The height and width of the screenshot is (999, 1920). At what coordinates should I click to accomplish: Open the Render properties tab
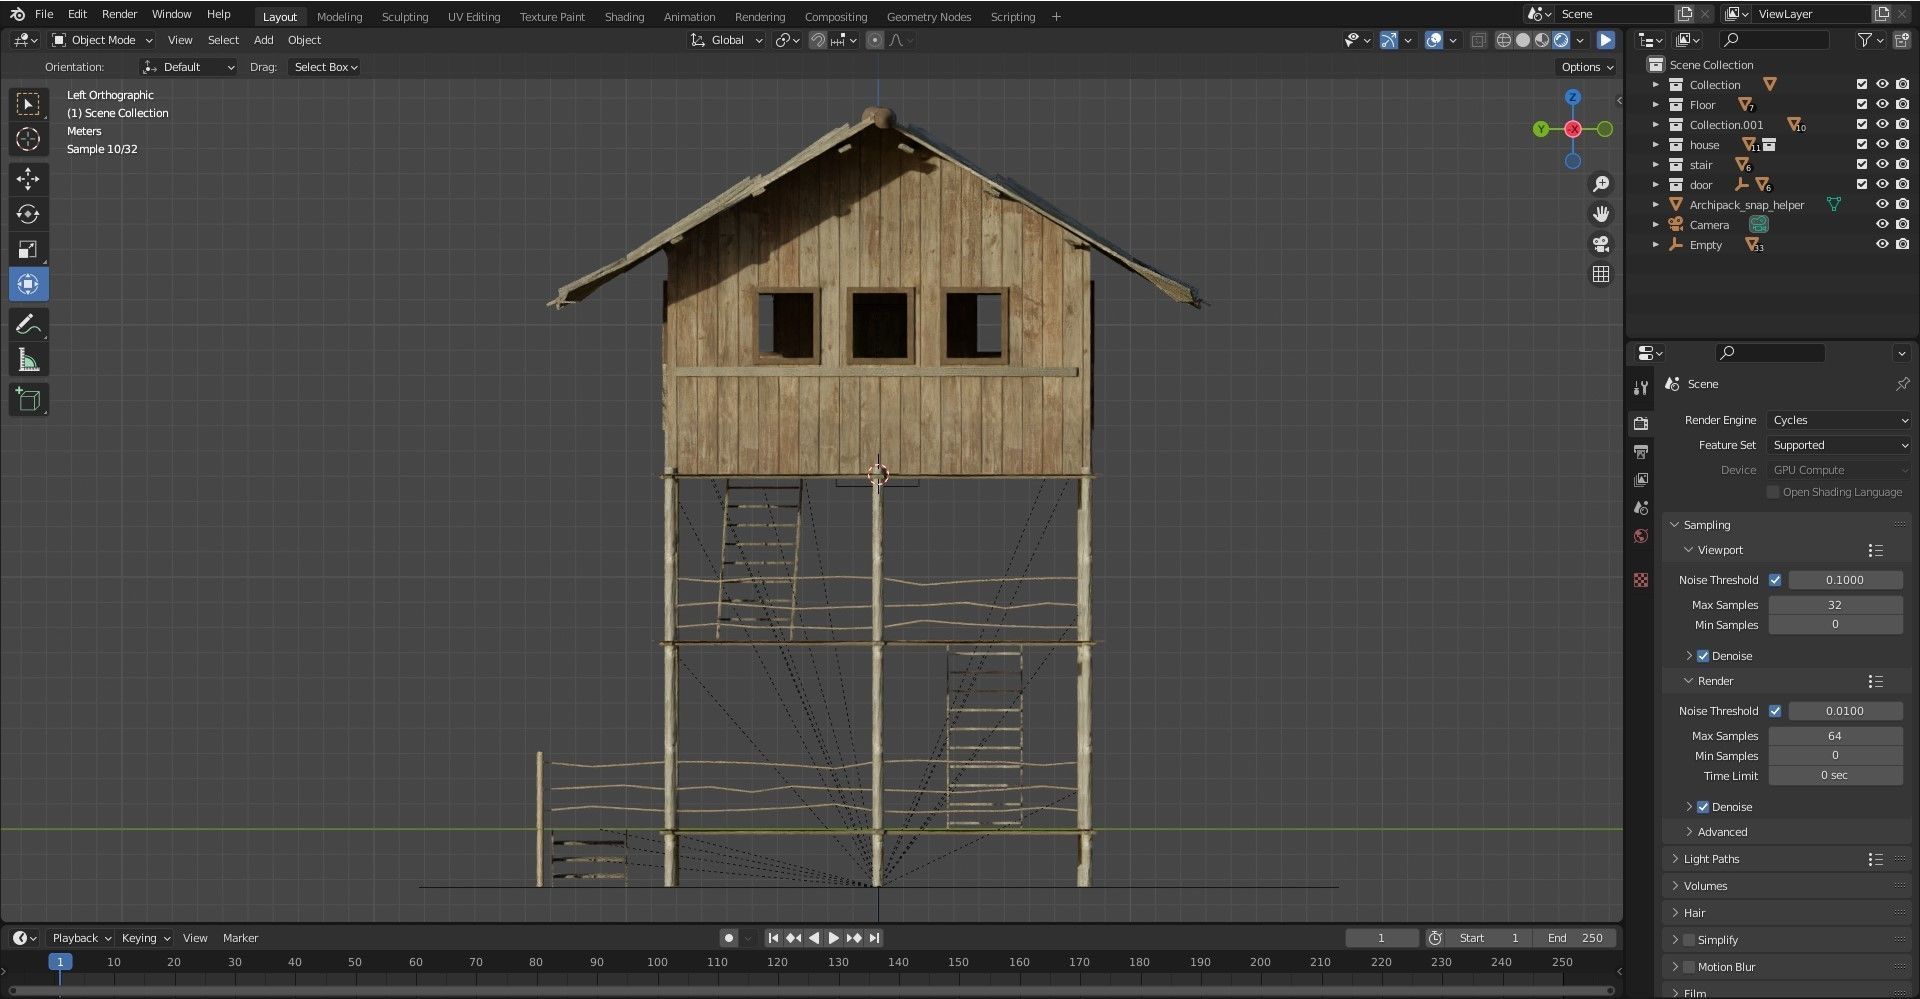(1640, 423)
